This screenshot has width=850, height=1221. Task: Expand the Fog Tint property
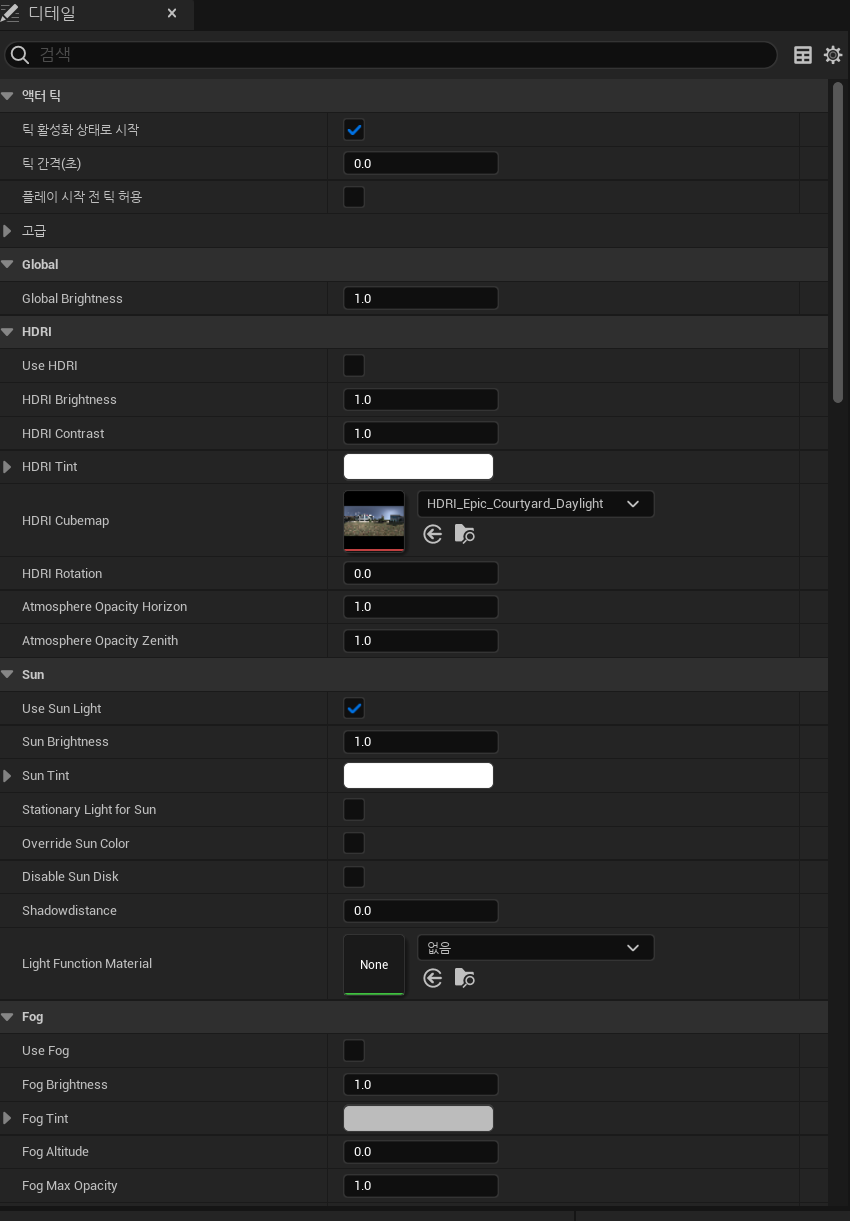pyautogui.click(x=8, y=1119)
